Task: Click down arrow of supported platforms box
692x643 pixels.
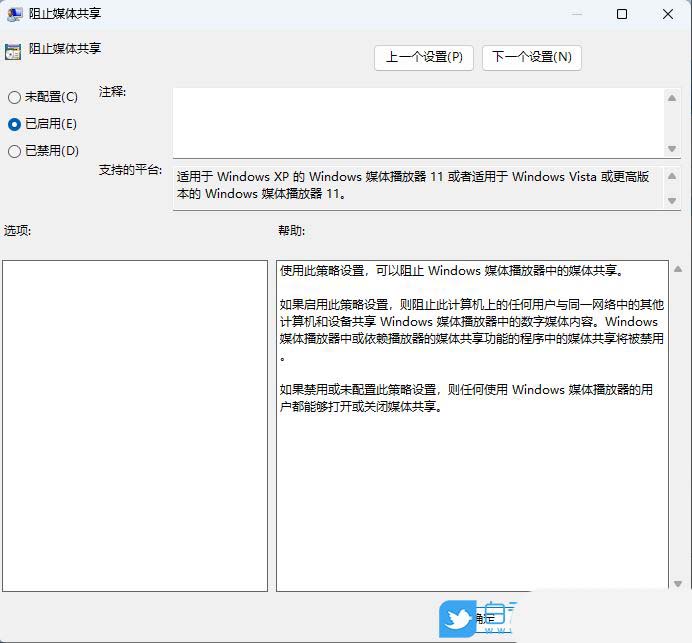Action: [x=673, y=201]
